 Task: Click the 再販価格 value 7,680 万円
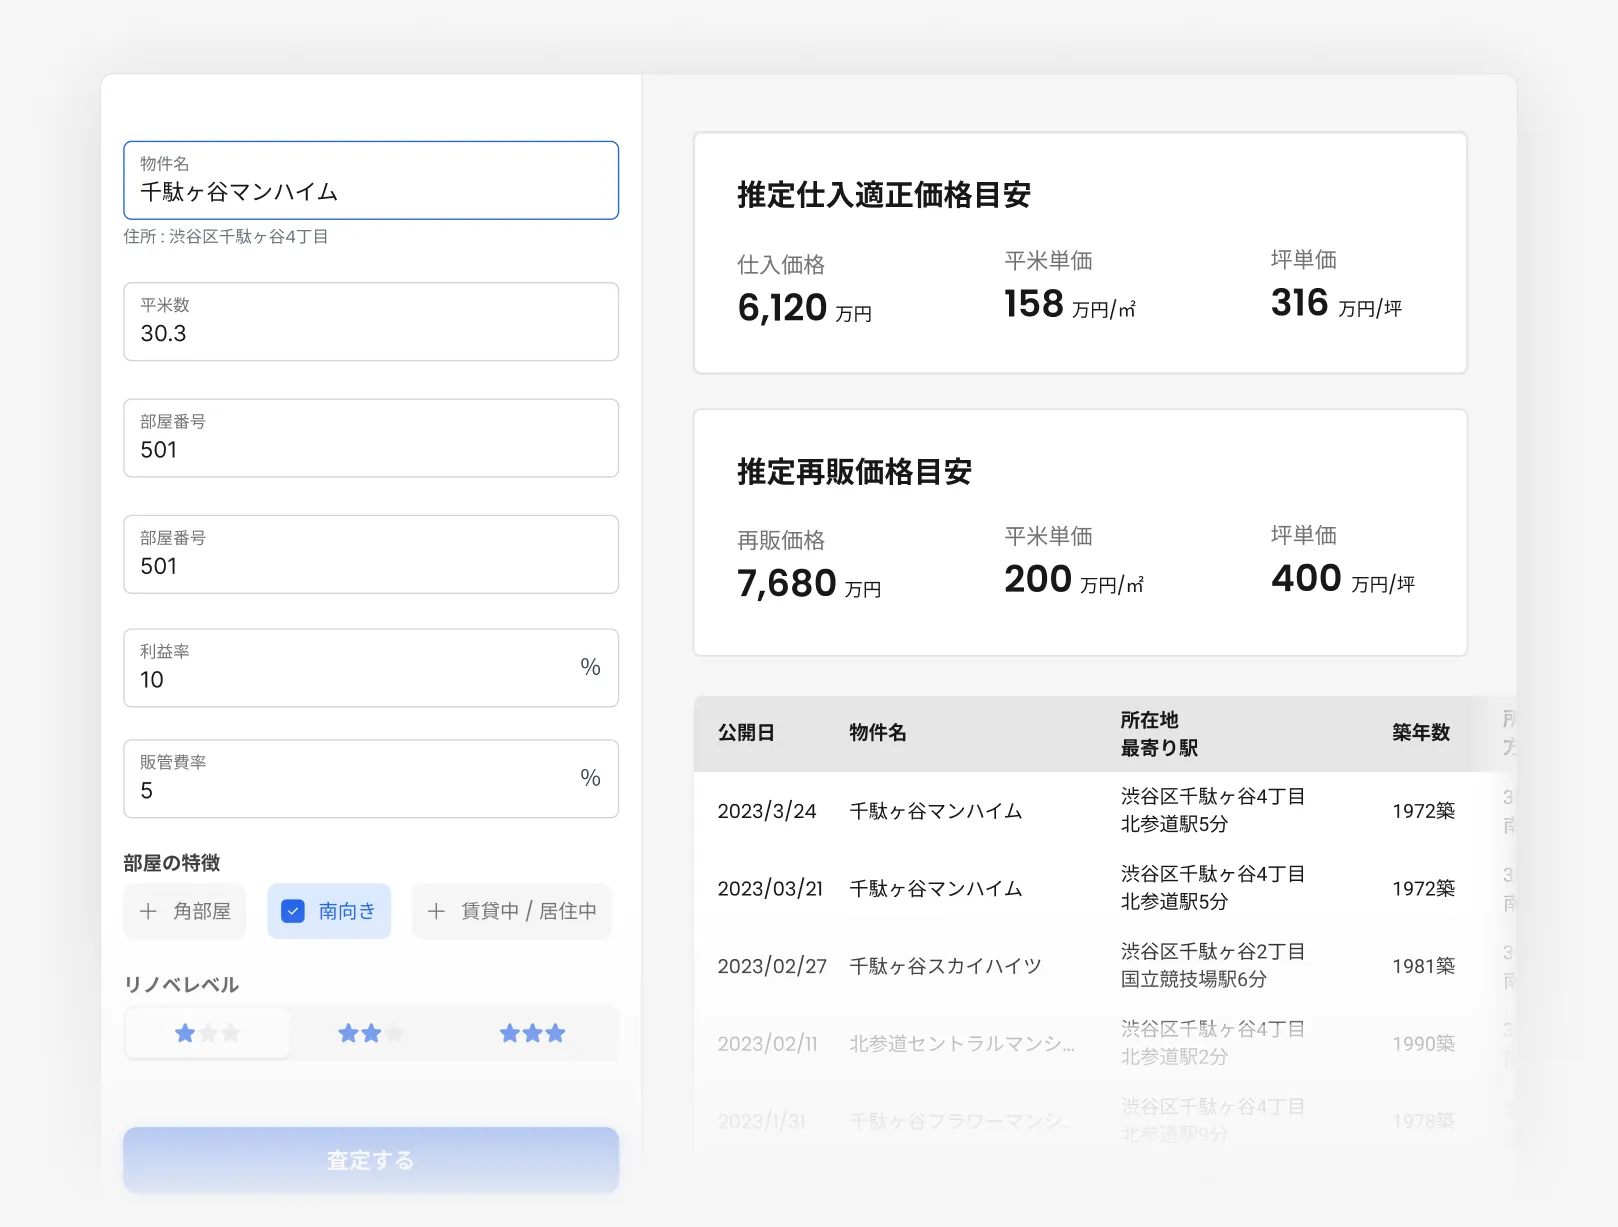[809, 584]
